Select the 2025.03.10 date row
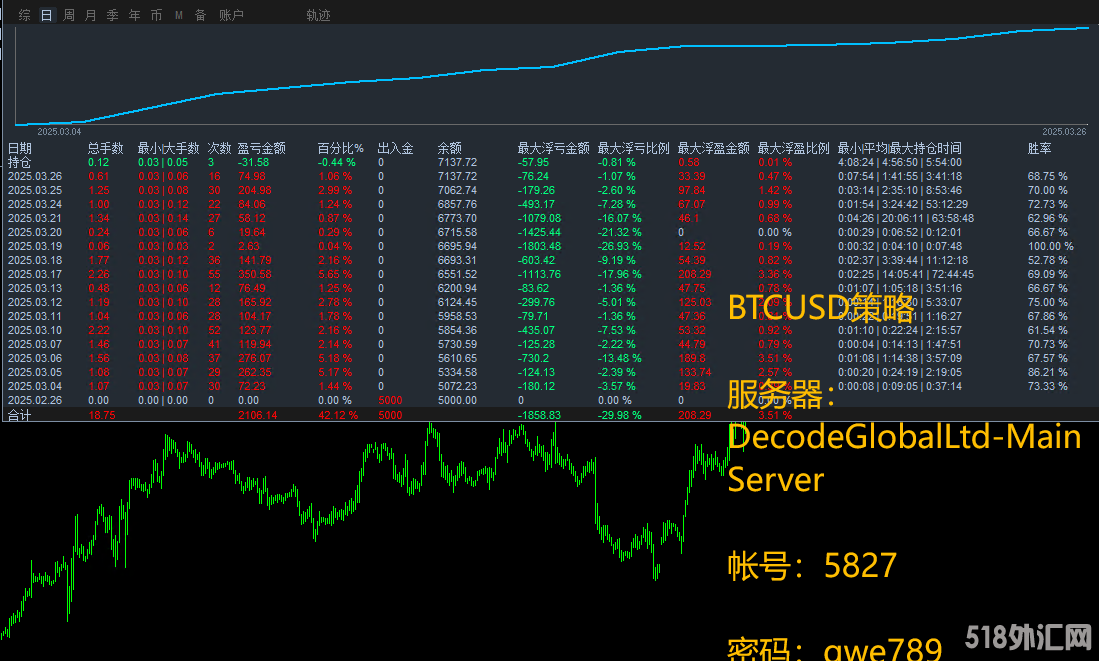Viewport: 1099px width, 661px height. pyautogui.click(x=35, y=330)
